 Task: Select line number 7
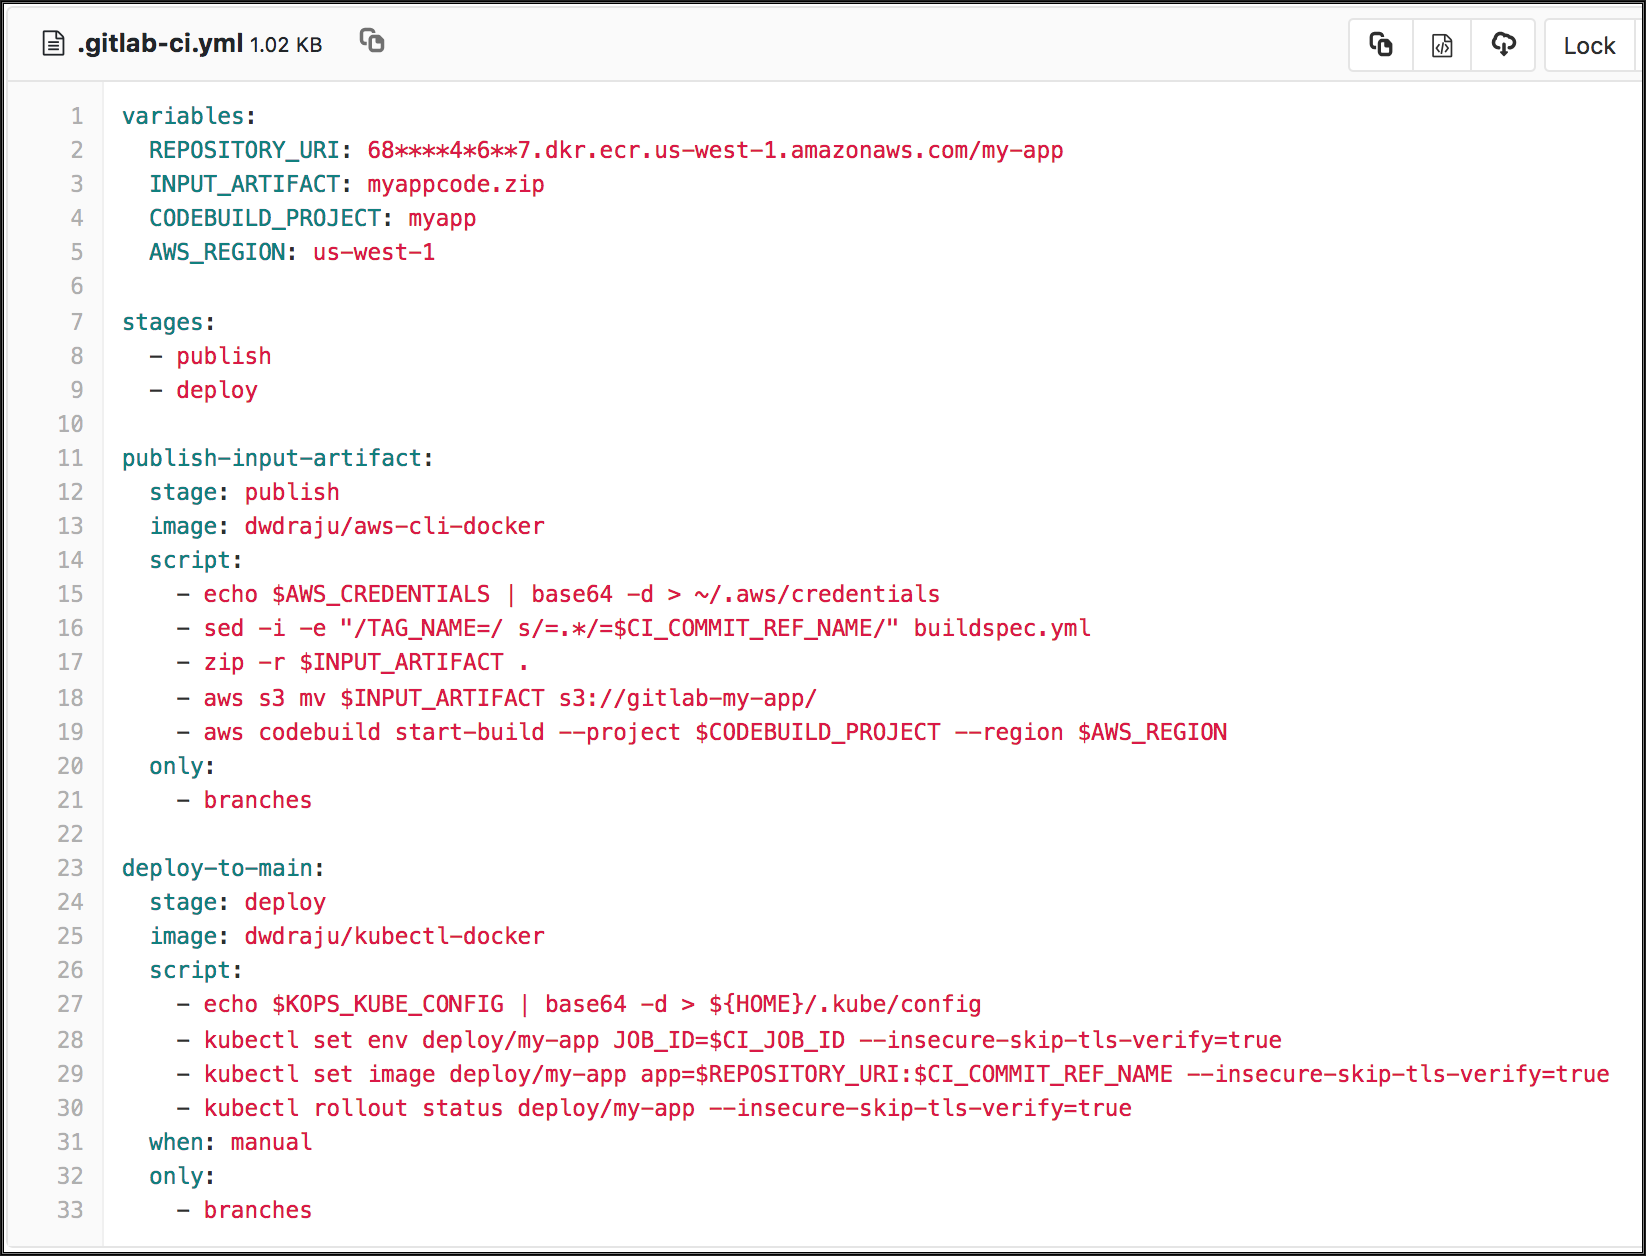77,322
